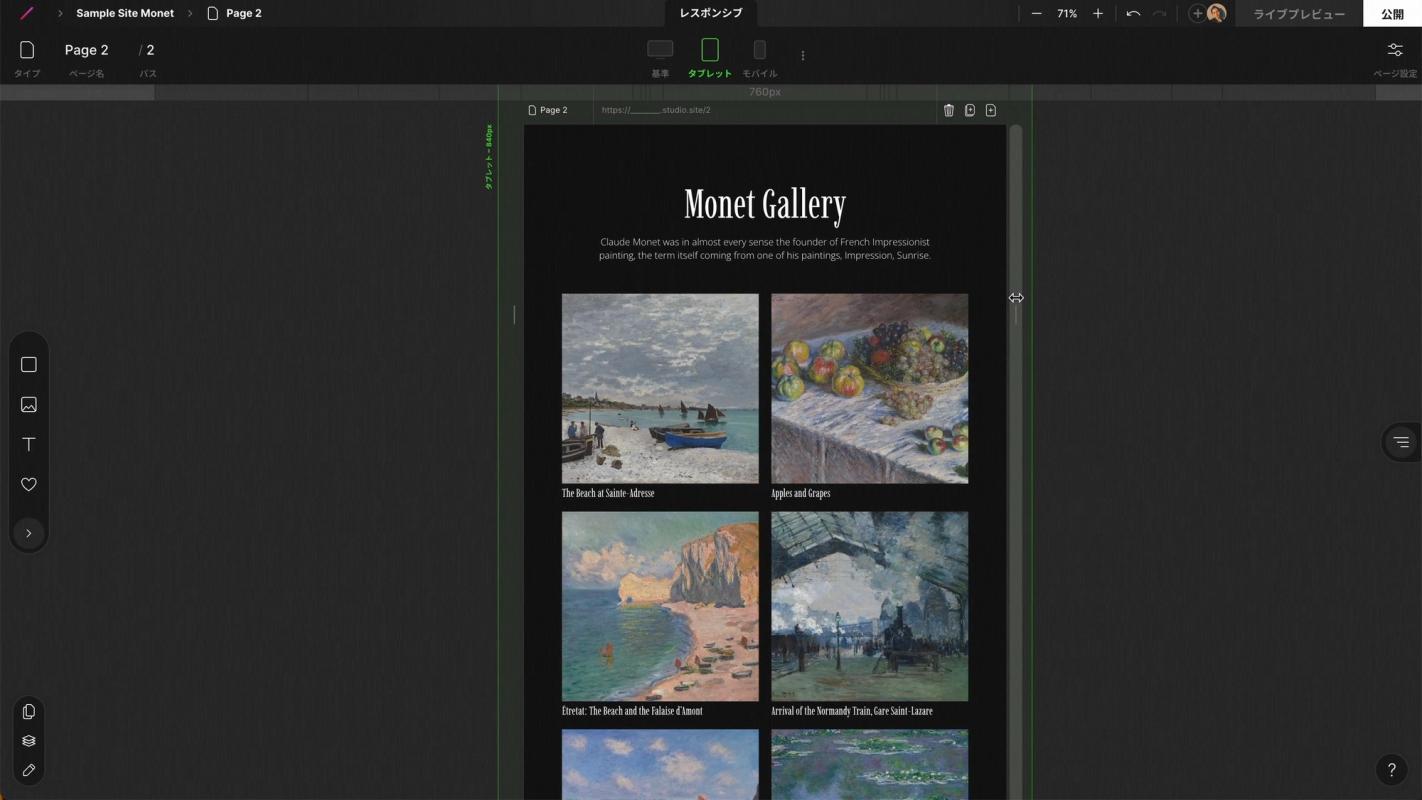
Task: Click the Sample Site Monet breadcrumb
Action: [125, 13]
